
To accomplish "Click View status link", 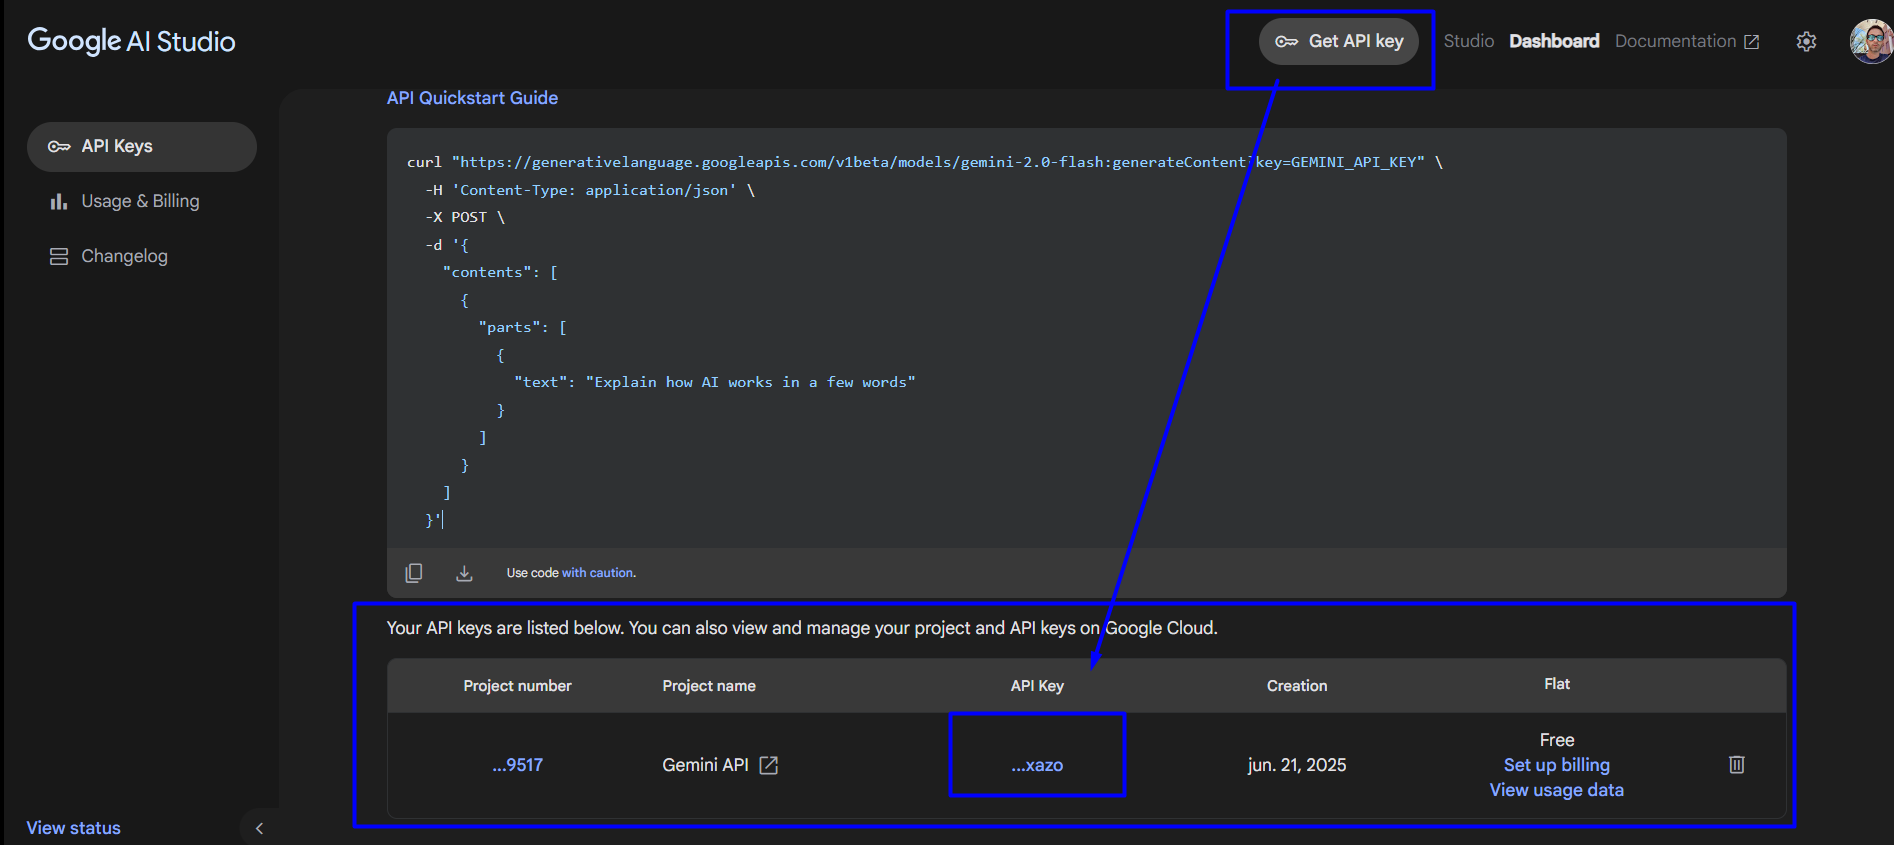I will [73, 828].
